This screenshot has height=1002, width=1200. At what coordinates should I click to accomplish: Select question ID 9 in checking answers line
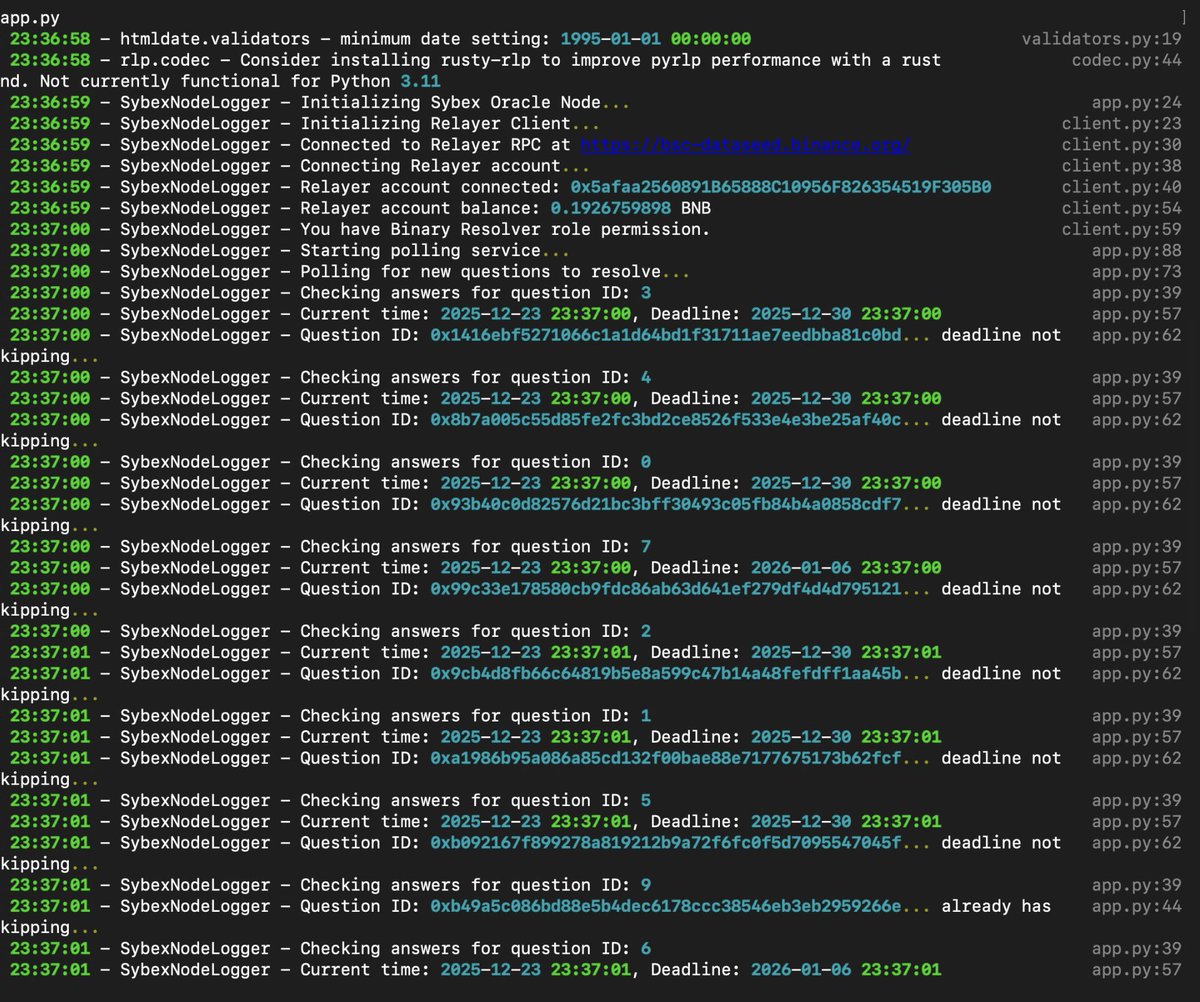[x=645, y=885]
